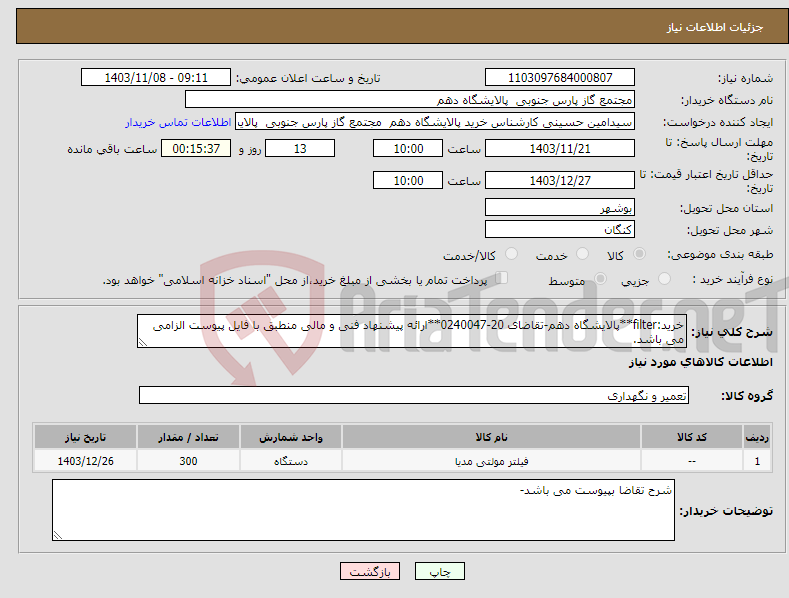Click the شماره نیاز number field

[x=560, y=78]
